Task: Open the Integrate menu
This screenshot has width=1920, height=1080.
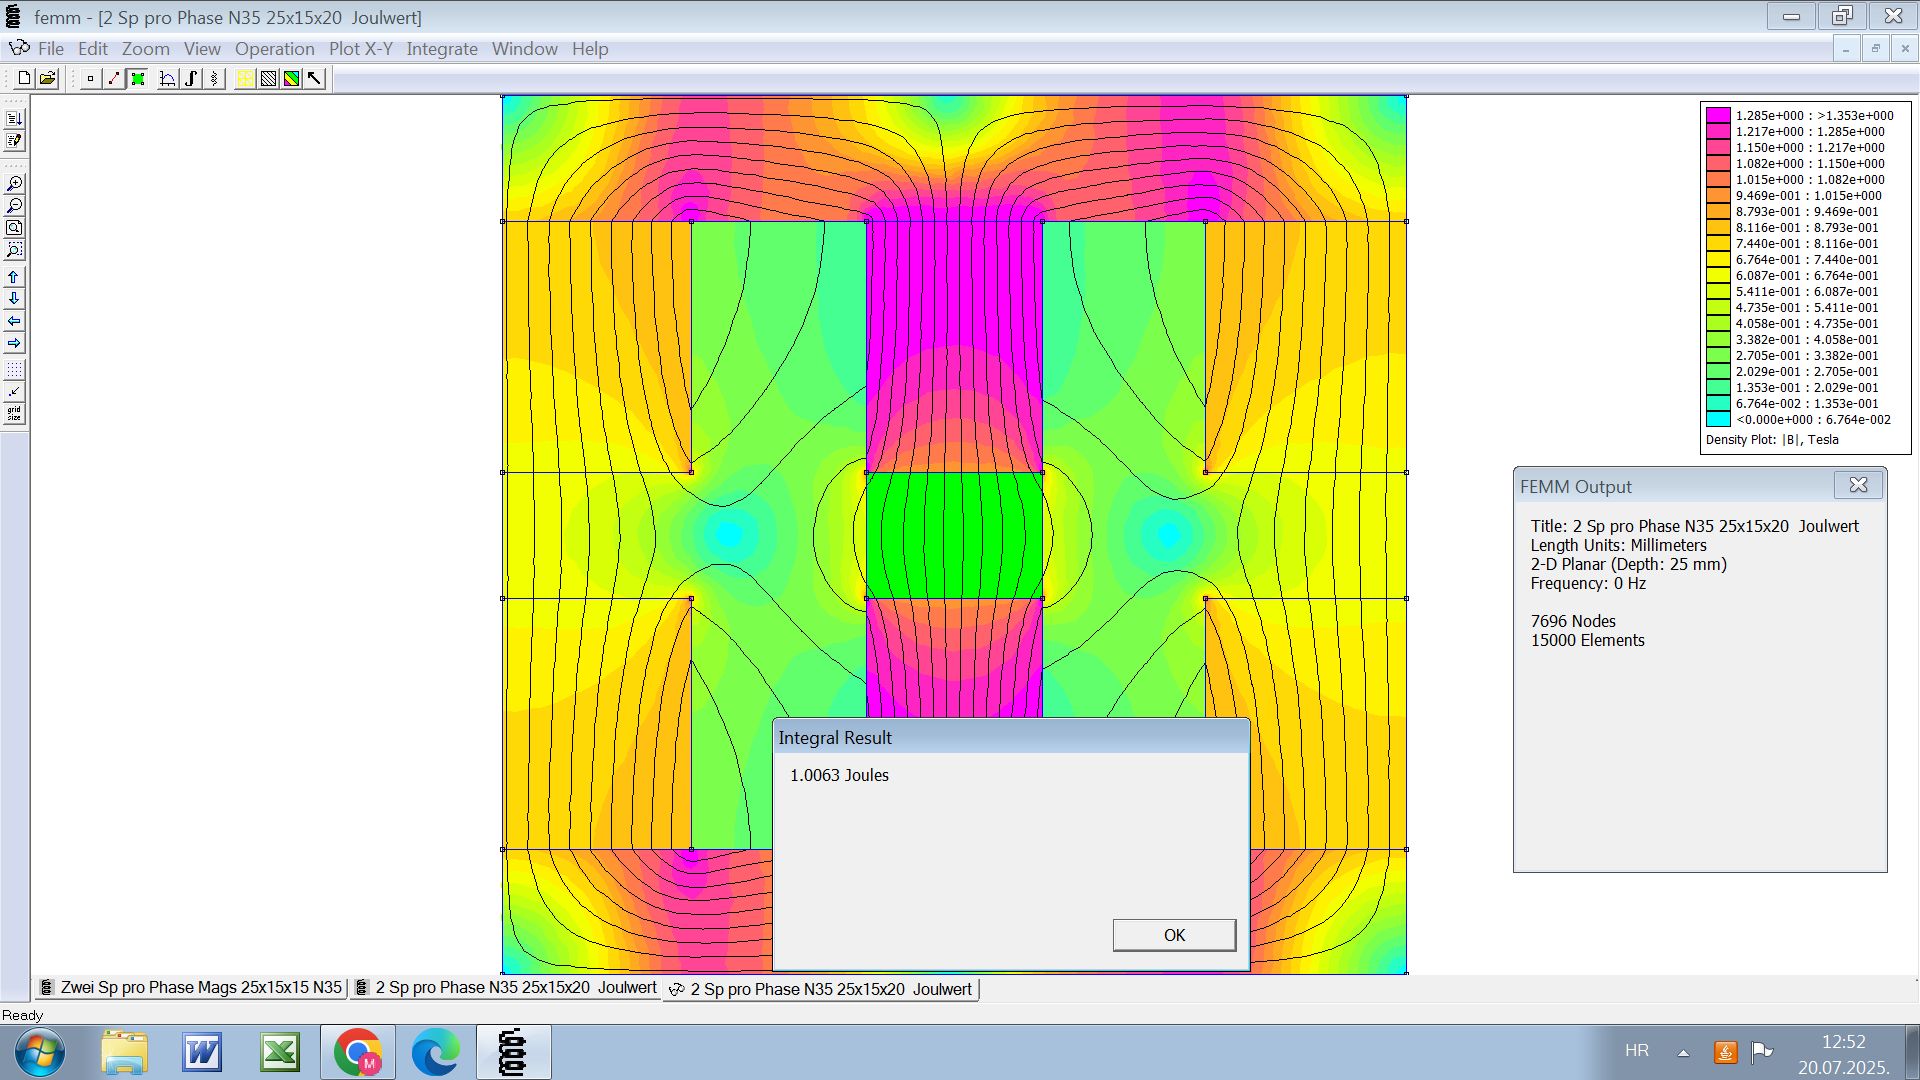Action: point(441,48)
